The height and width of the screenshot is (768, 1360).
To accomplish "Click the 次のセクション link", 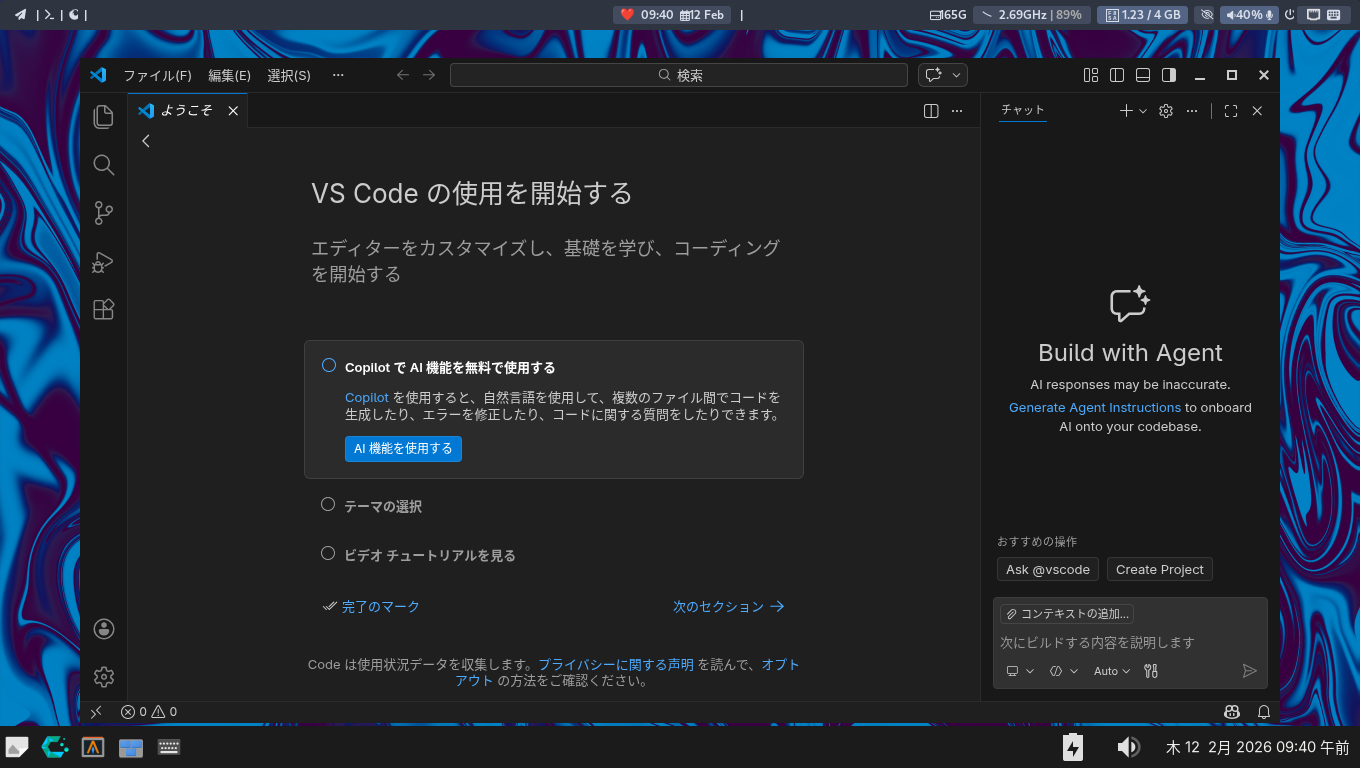I will pyautogui.click(x=729, y=607).
